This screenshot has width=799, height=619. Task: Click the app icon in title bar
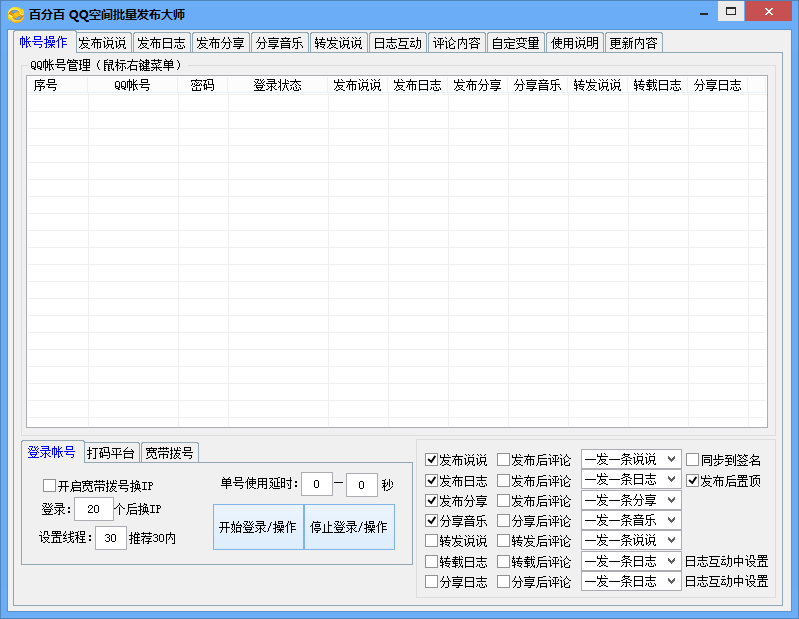15,14
